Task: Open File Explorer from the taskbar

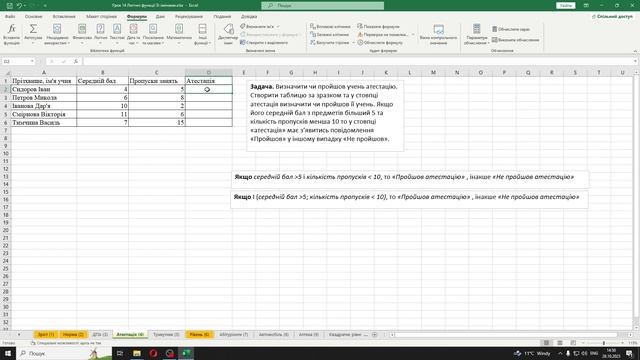Action: tap(137, 353)
